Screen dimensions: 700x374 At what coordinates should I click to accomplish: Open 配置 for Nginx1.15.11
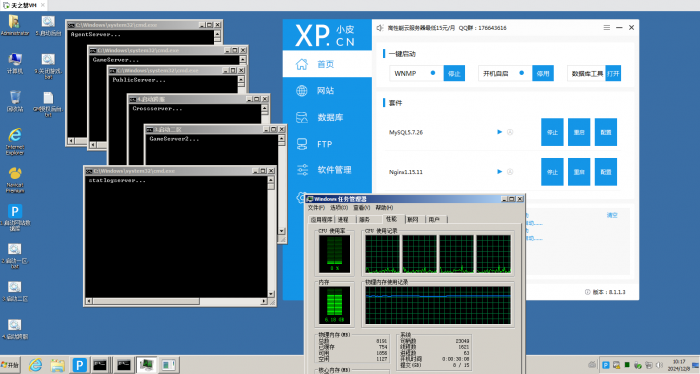(606, 172)
